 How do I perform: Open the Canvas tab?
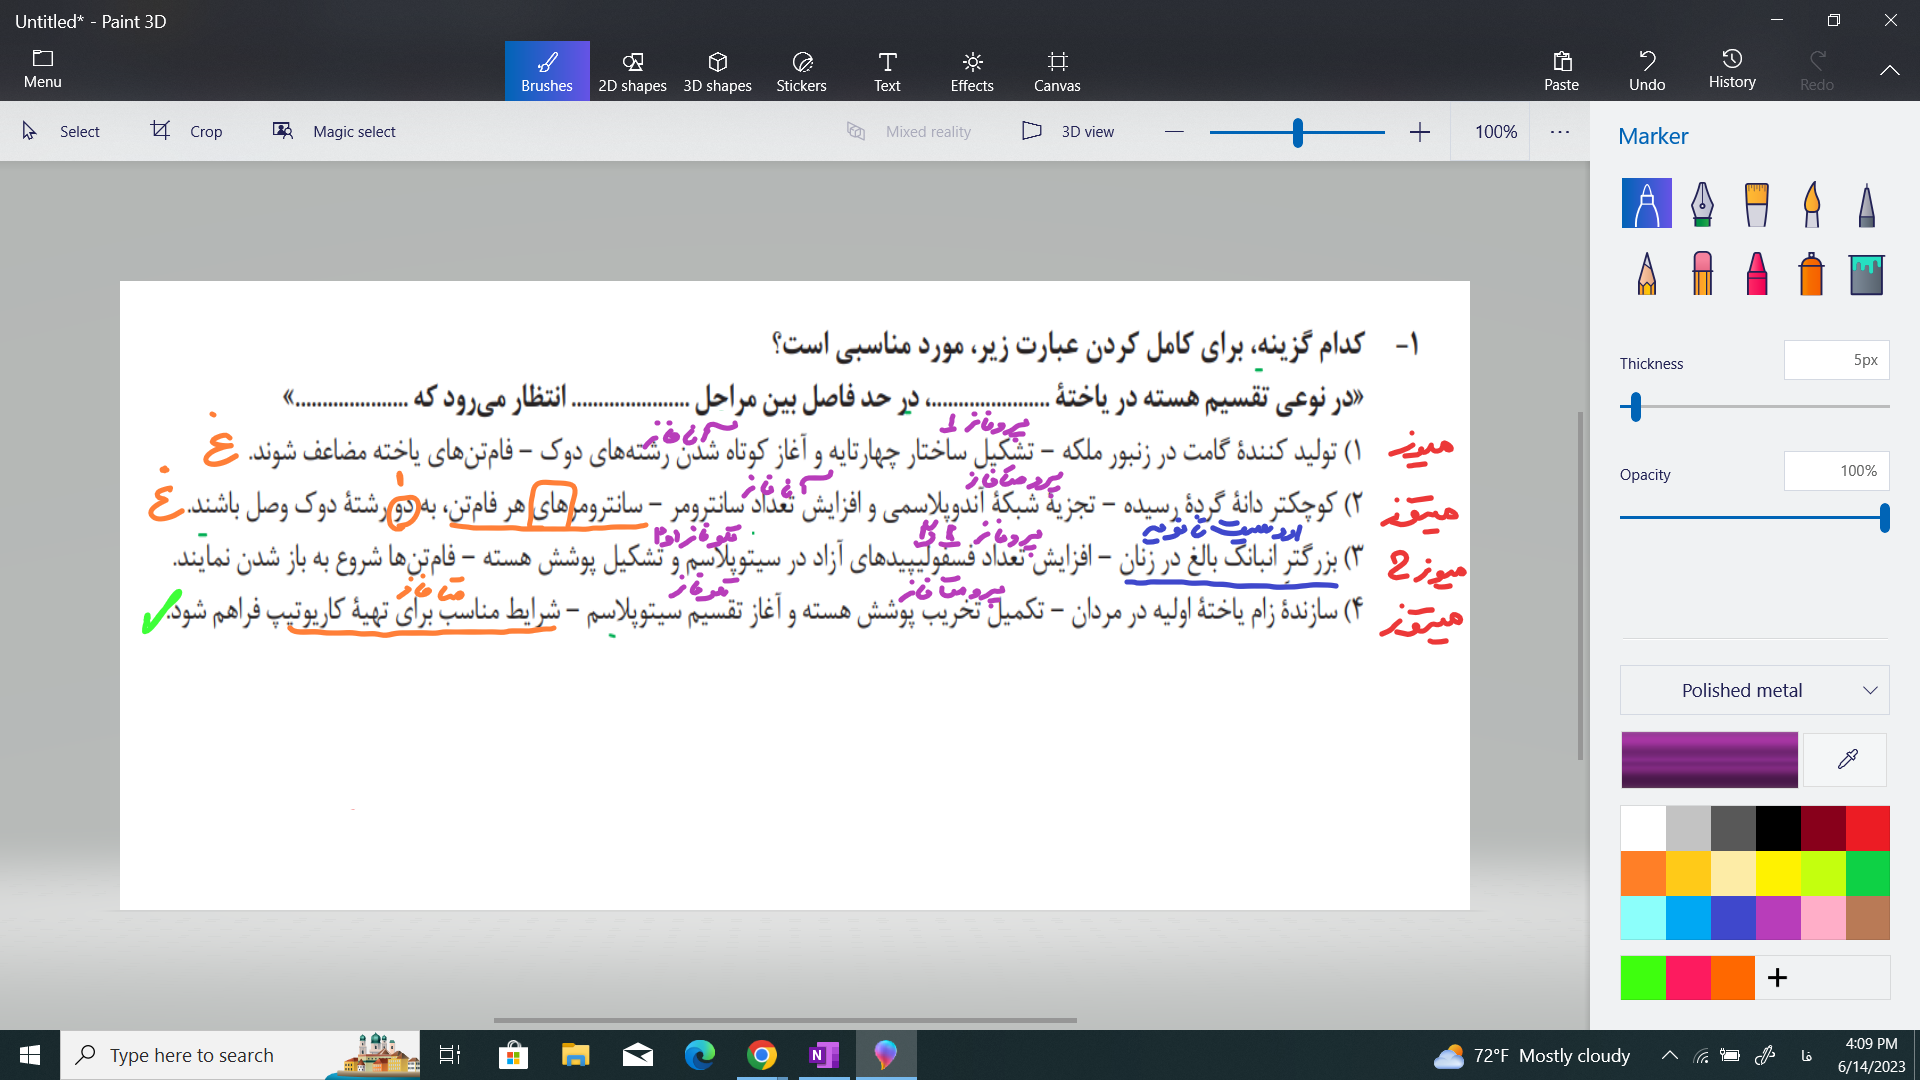coord(1057,71)
